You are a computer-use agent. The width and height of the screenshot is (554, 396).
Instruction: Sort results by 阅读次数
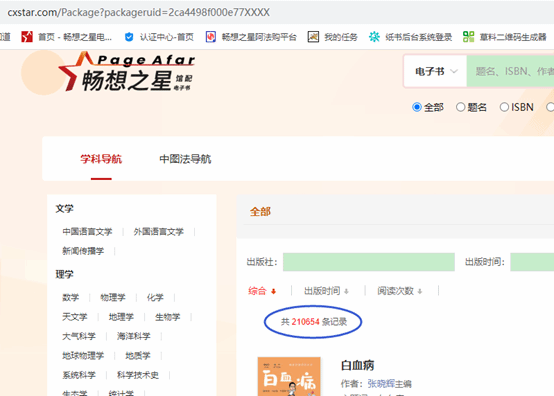(x=395, y=291)
